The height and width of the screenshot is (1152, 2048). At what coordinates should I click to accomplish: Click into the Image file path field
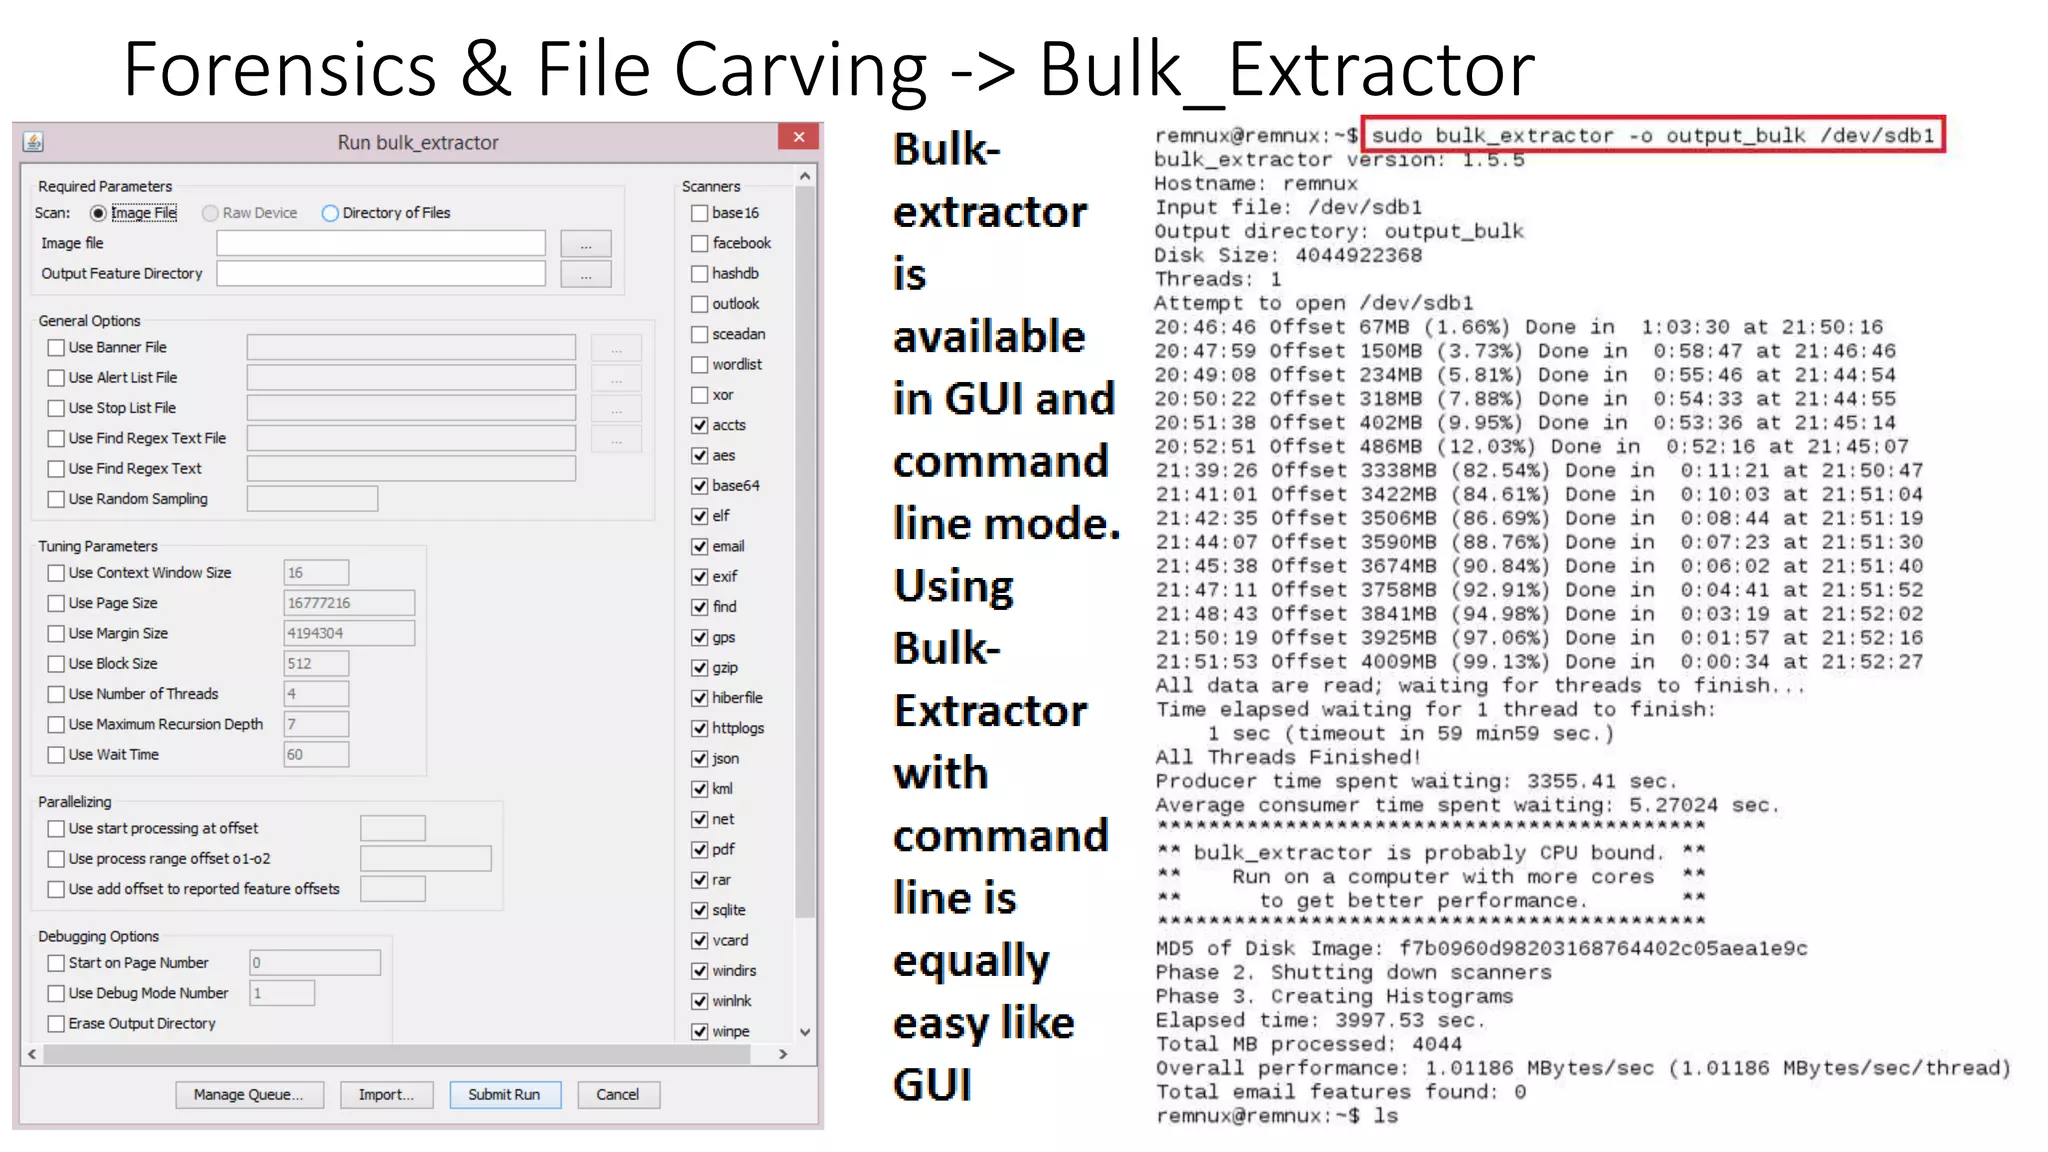pyautogui.click(x=381, y=243)
